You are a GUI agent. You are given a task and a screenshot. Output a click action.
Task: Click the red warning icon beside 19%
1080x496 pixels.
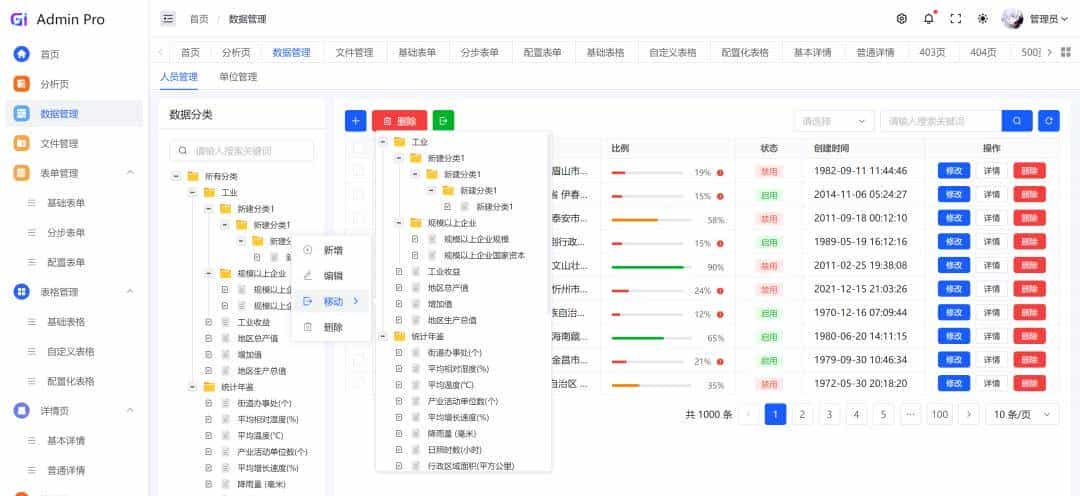(720, 173)
